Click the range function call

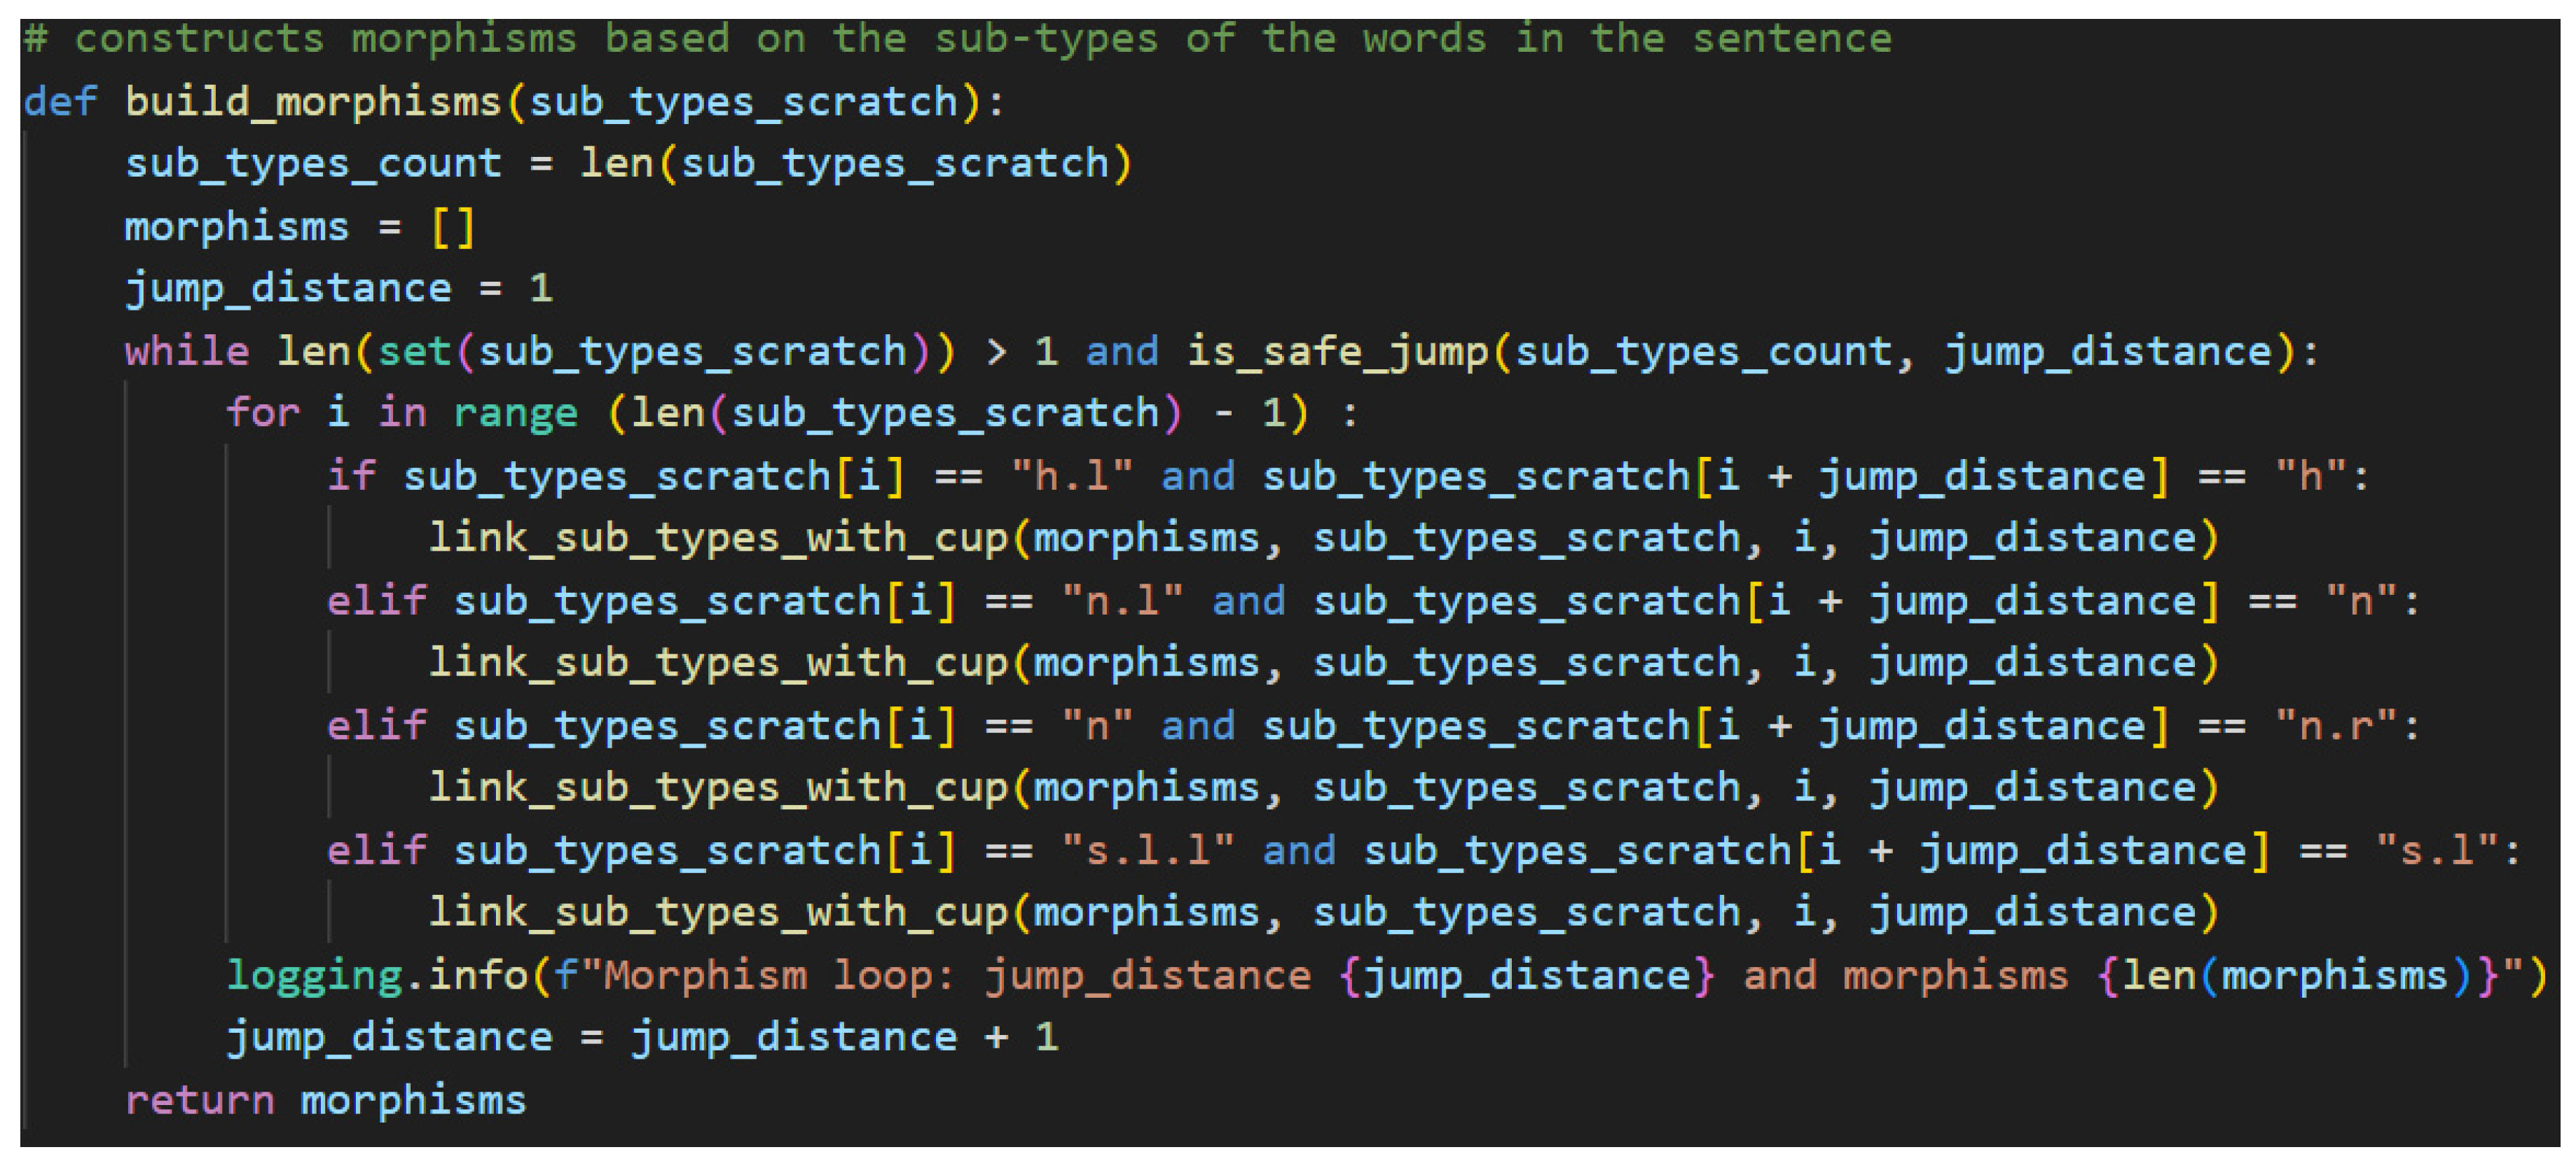click(x=515, y=413)
